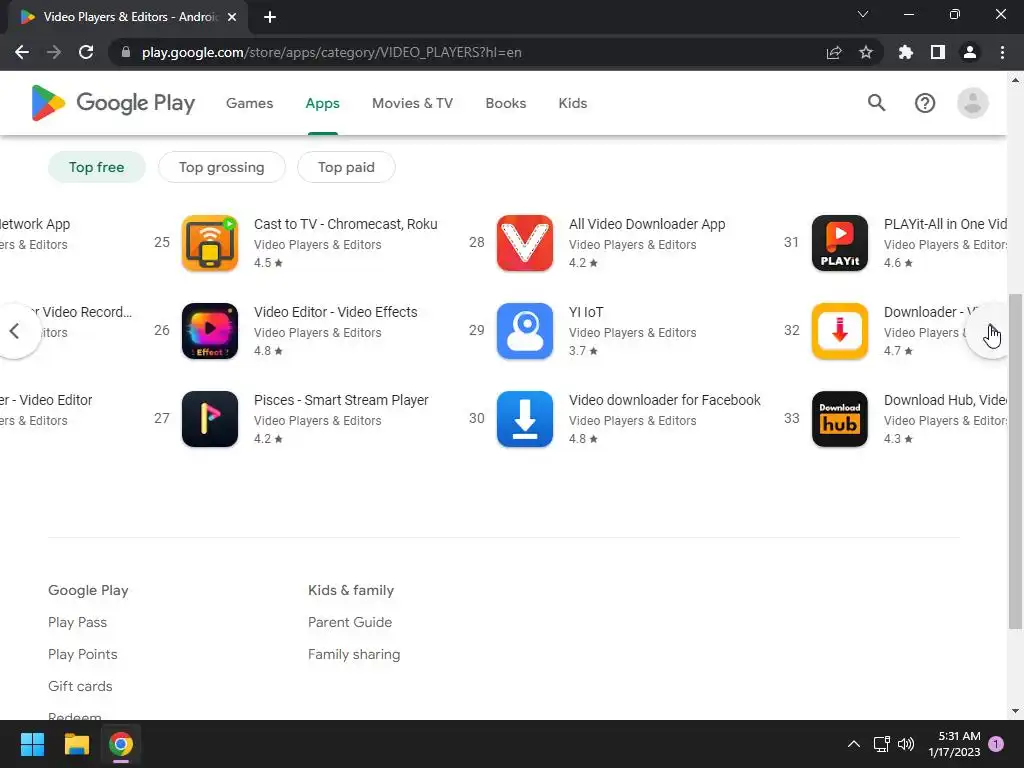Go back to the previous page
The width and height of the screenshot is (1024, 768).
[x=22, y=52]
